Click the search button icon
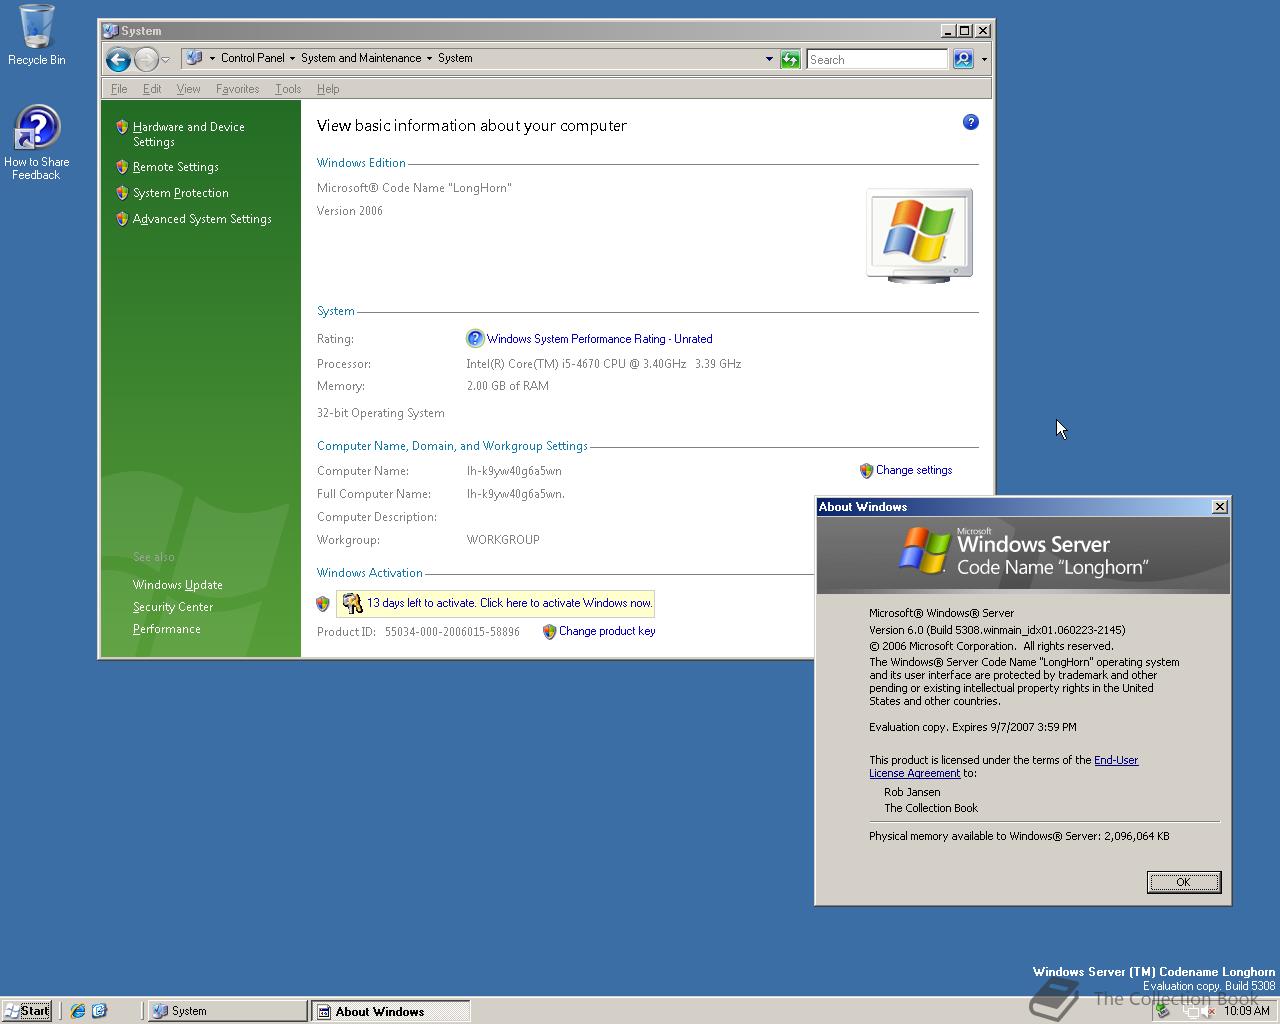The width and height of the screenshot is (1280, 1024). click(x=963, y=59)
